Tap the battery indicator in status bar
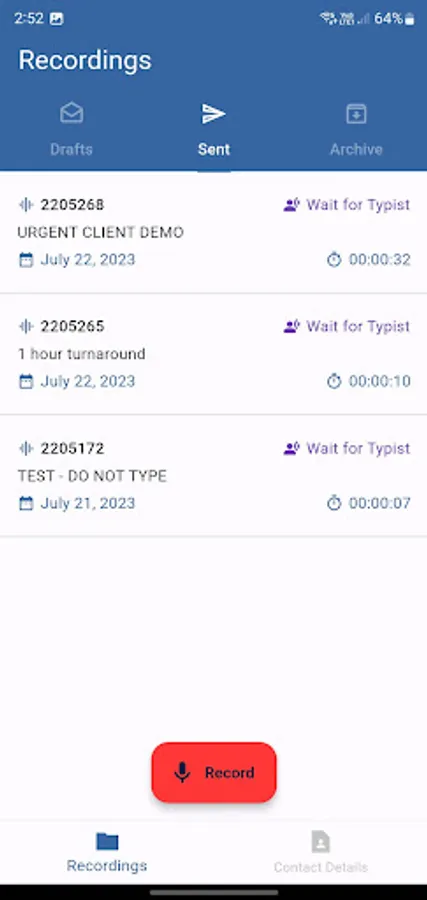 409,19
